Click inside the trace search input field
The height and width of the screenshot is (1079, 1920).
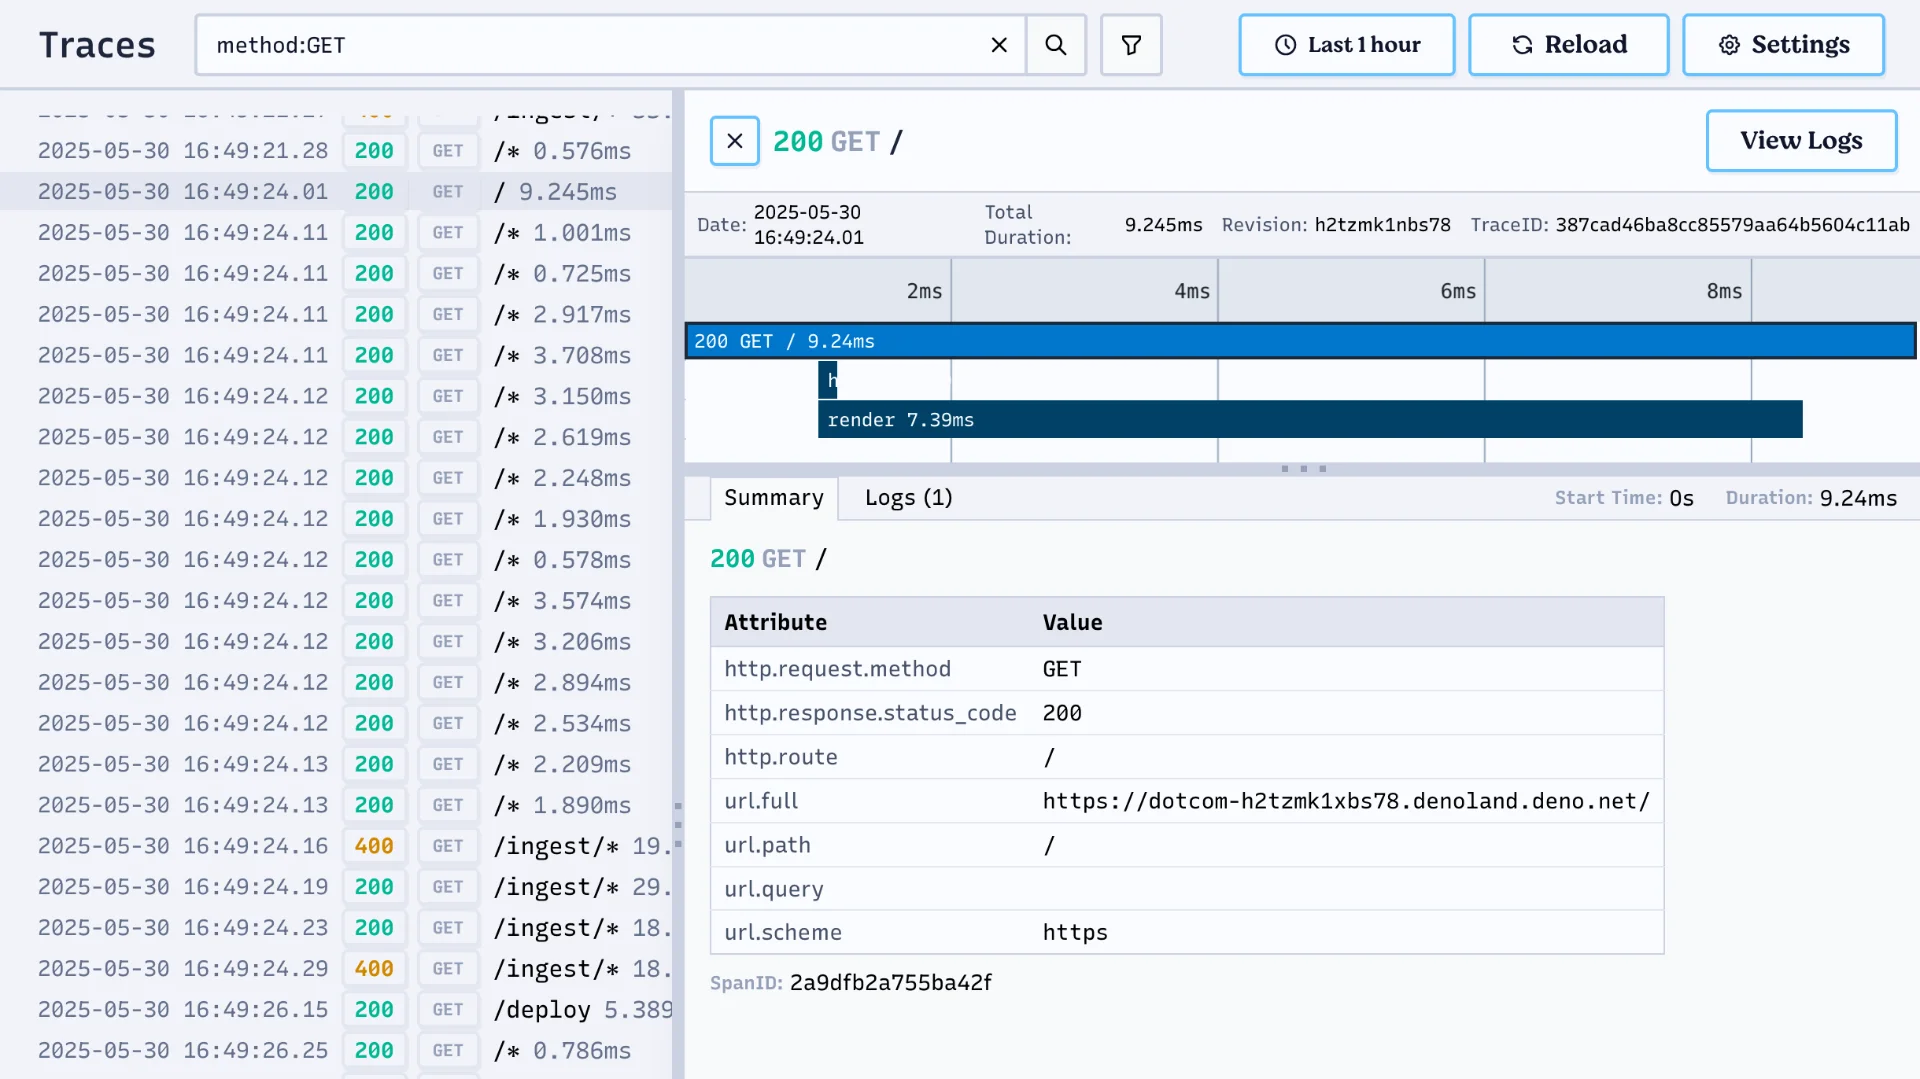click(600, 44)
